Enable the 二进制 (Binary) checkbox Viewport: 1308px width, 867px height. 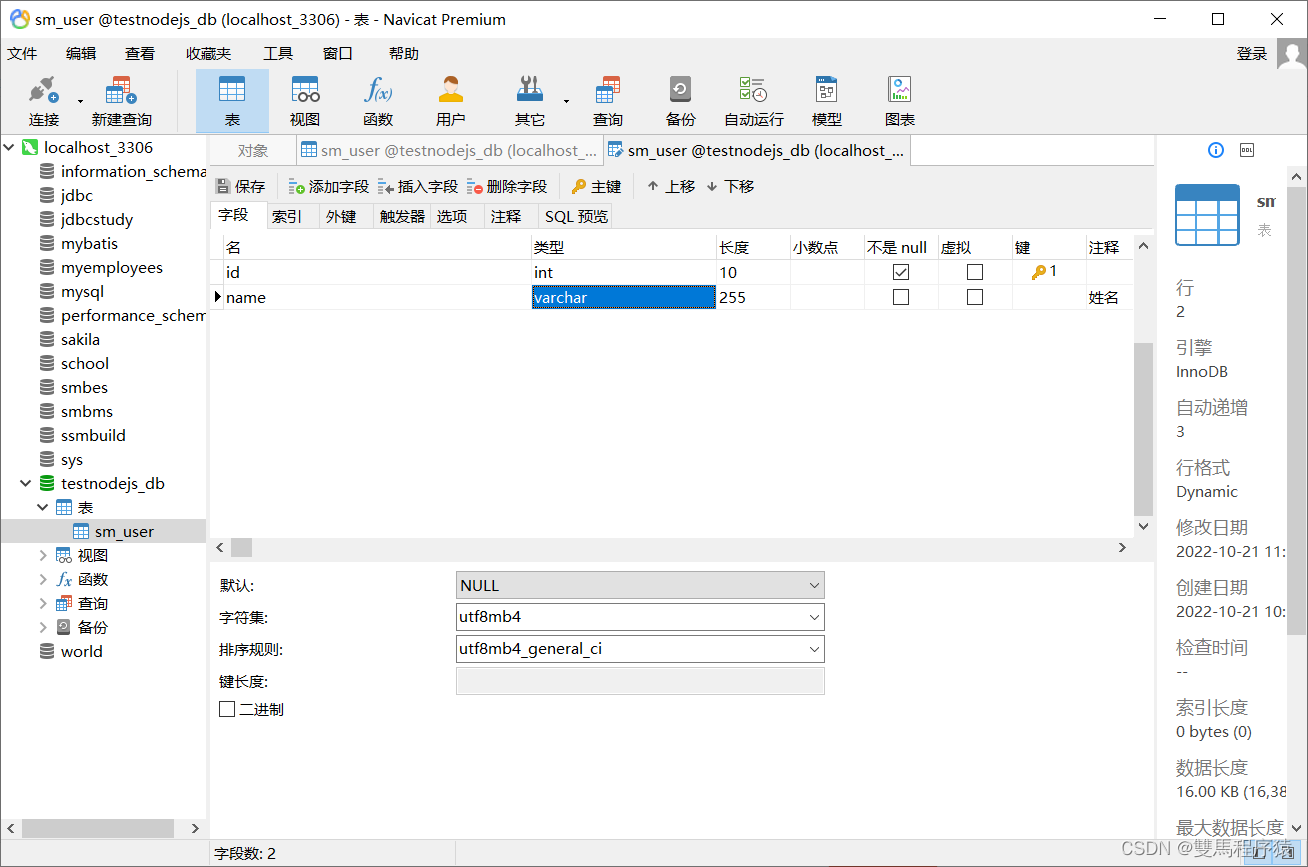point(227,709)
